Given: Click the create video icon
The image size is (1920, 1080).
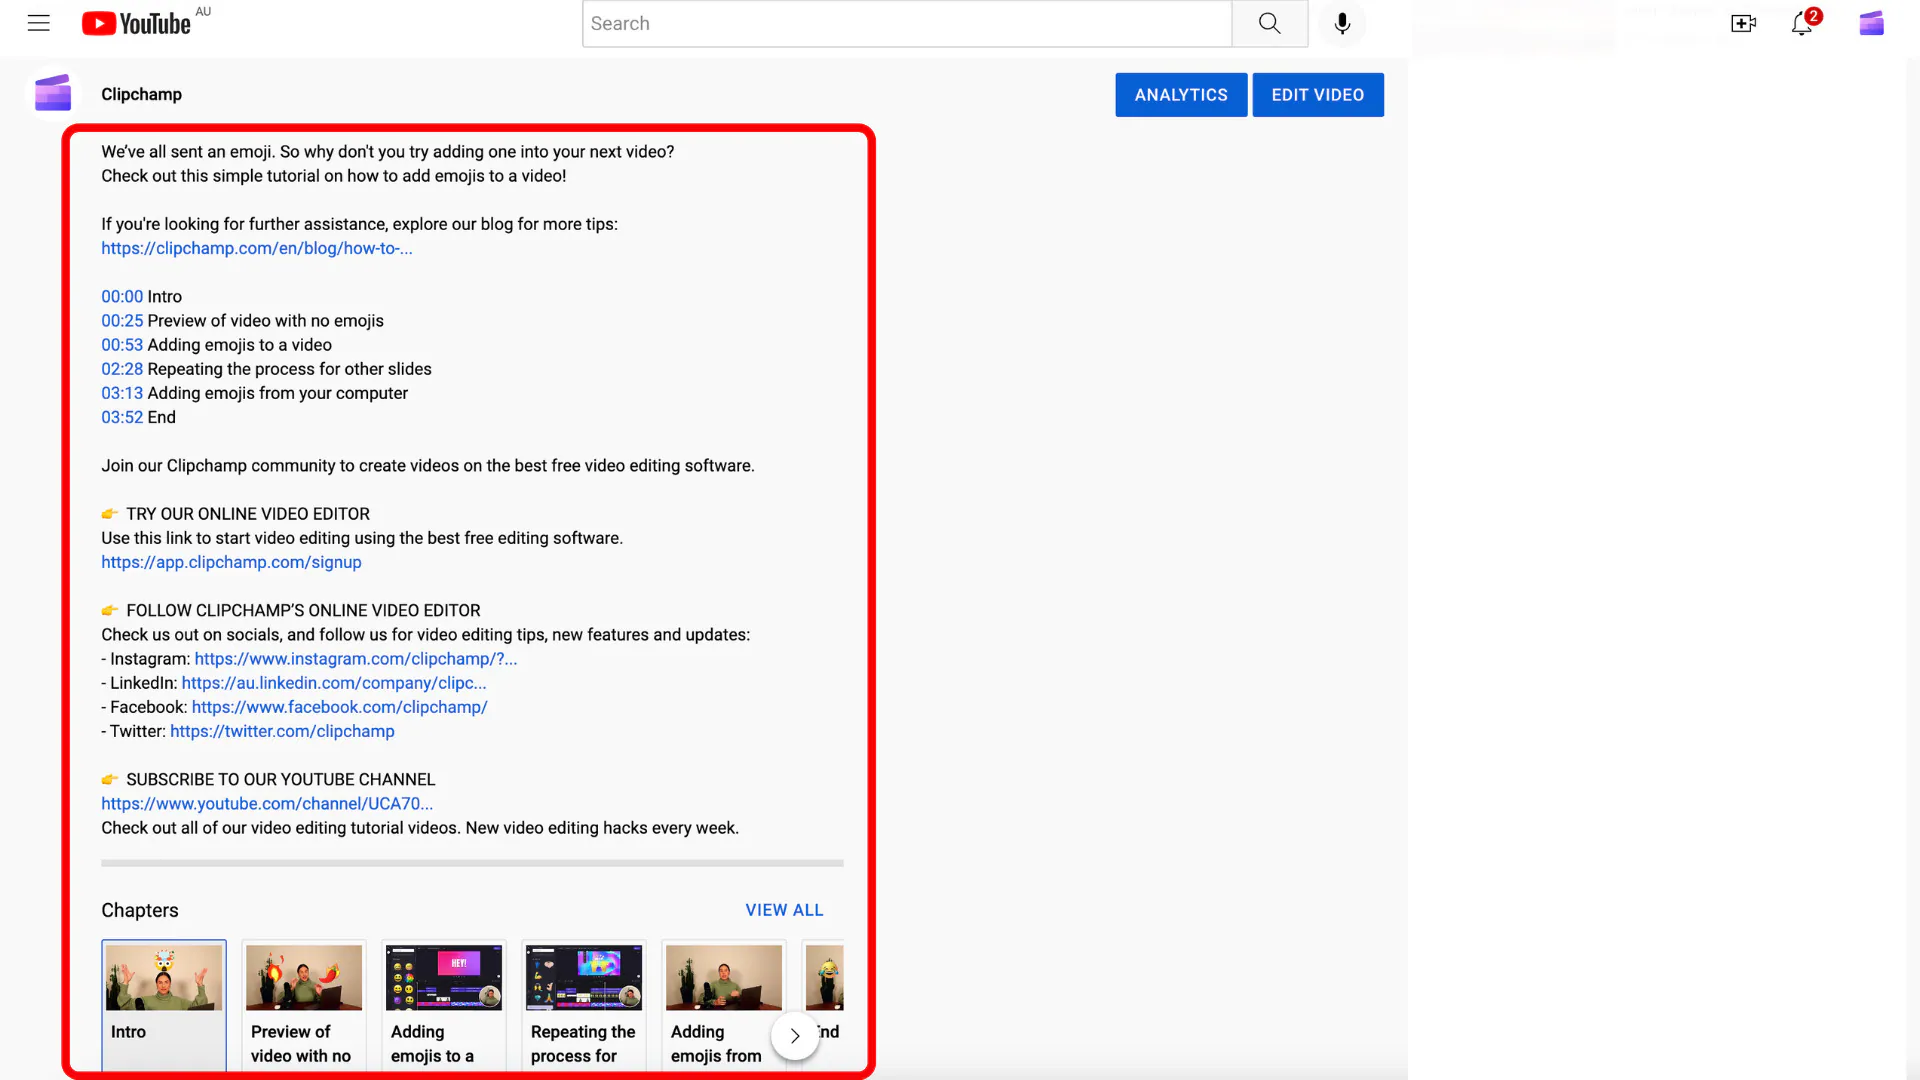Looking at the screenshot, I should pos(1743,22).
